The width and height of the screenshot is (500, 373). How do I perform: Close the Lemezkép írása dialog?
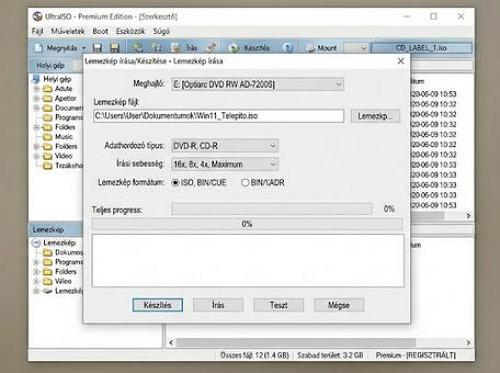[x=401, y=61]
